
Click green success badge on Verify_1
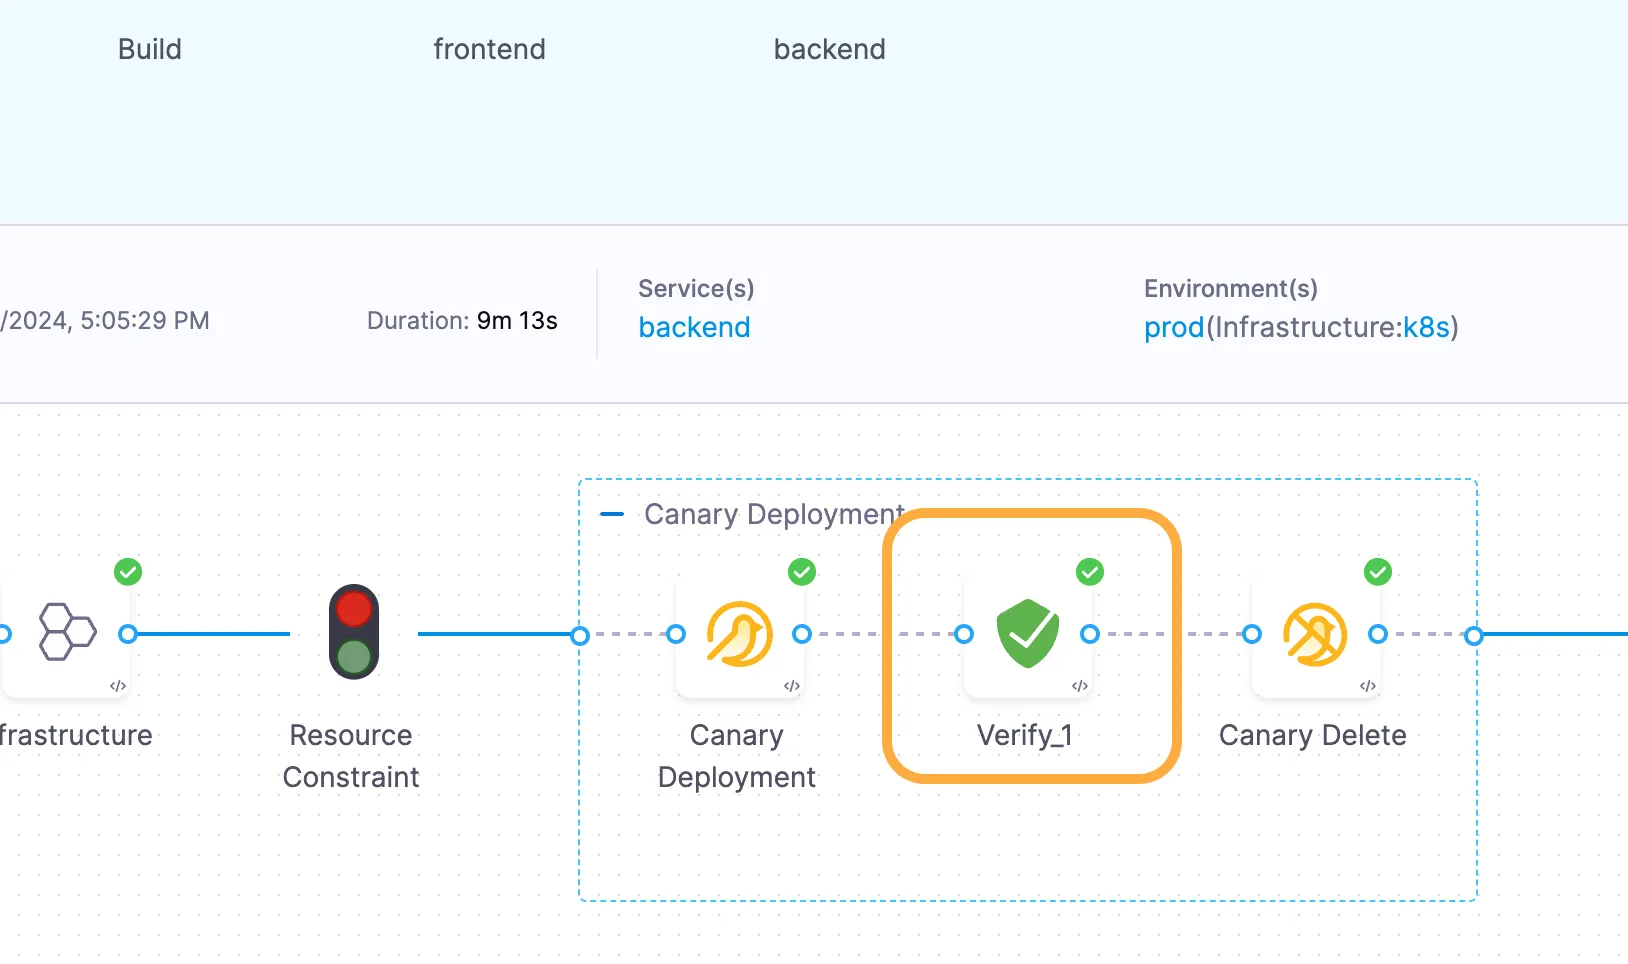pos(1090,572)
